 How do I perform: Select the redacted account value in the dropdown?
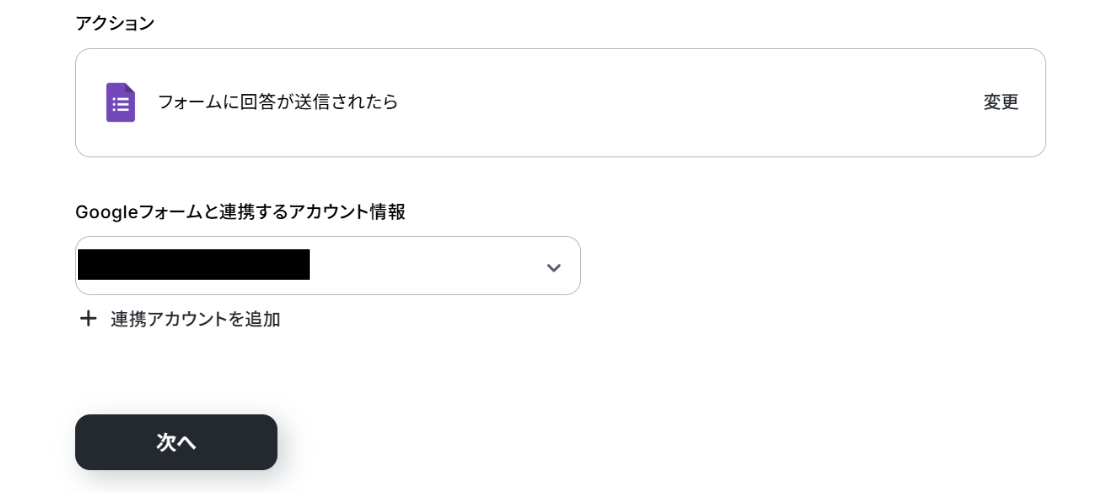click(193, 265)
